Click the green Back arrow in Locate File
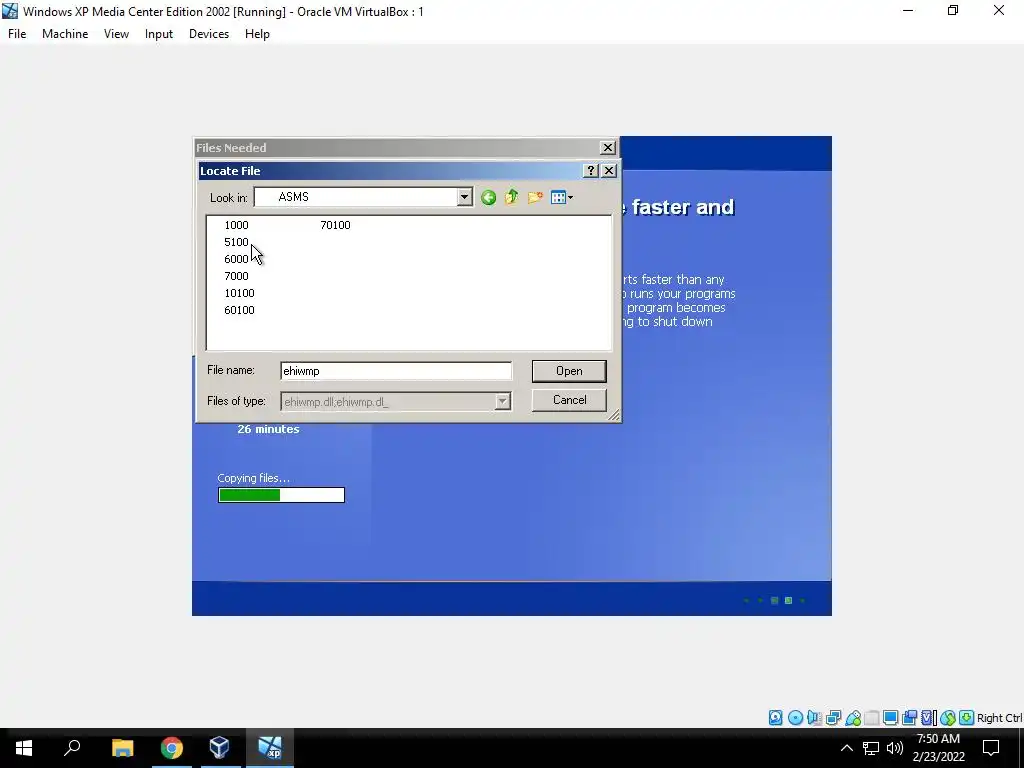 pyautogui.click(x=488, y=197)
